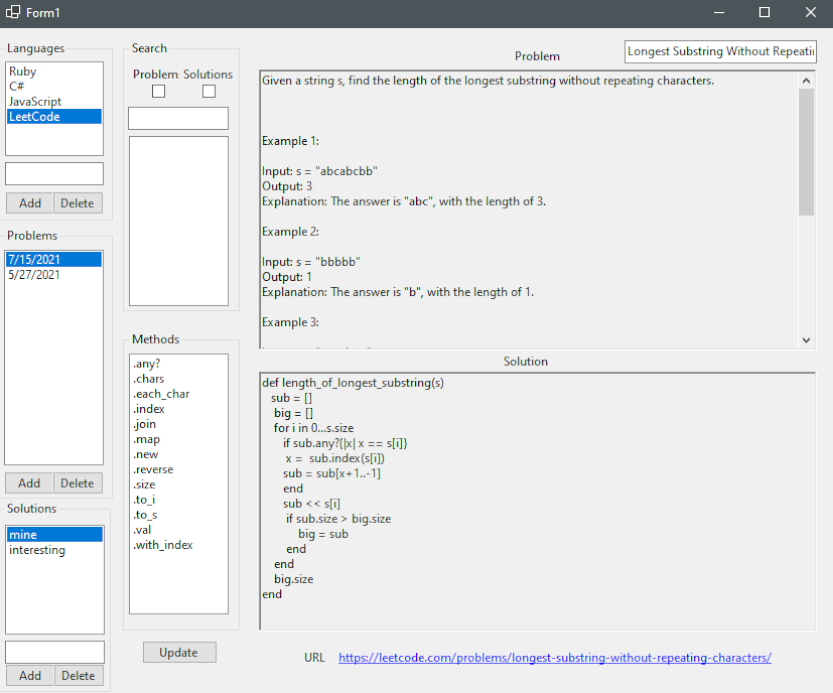Select the 5/27/2021 problem entry
The image size is (833, 693).
click(33, 275)
